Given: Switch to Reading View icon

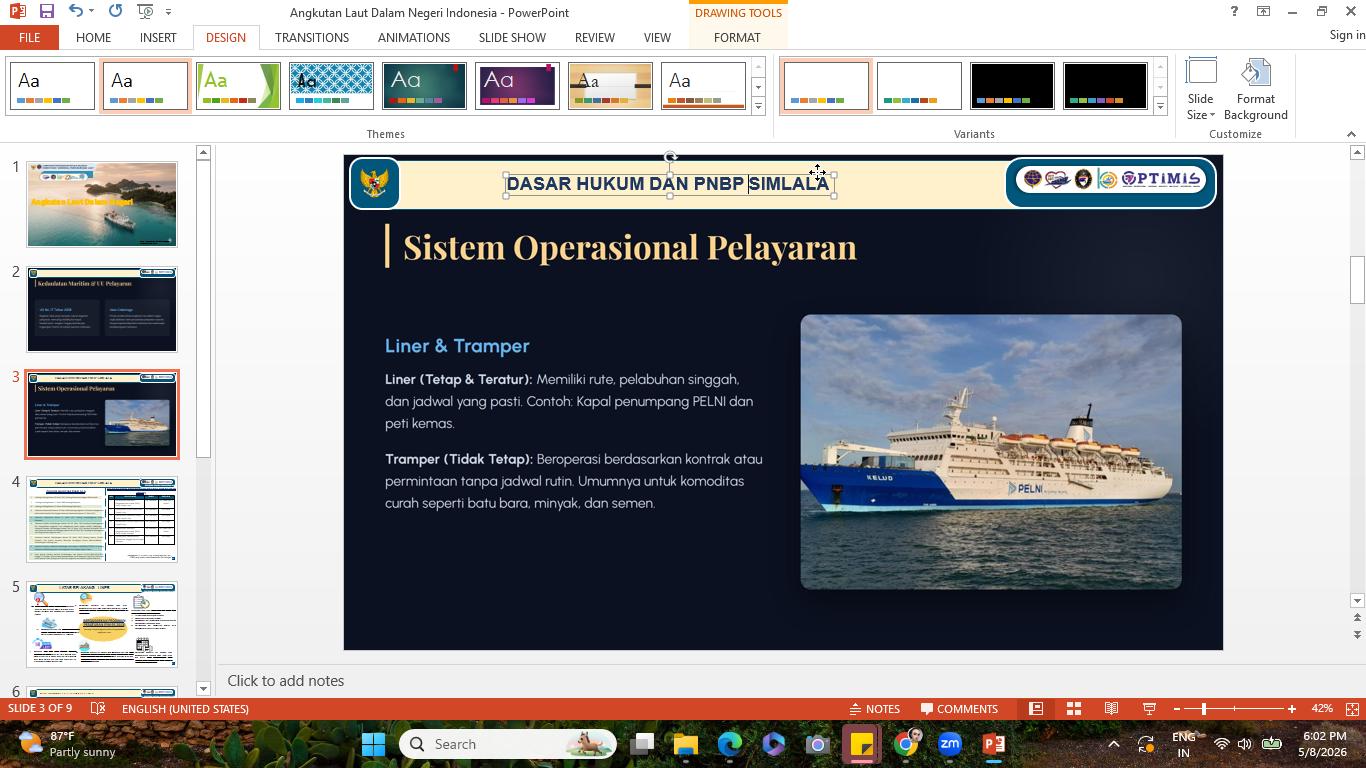Looking at the screenshot, I should coord(1111,709).
